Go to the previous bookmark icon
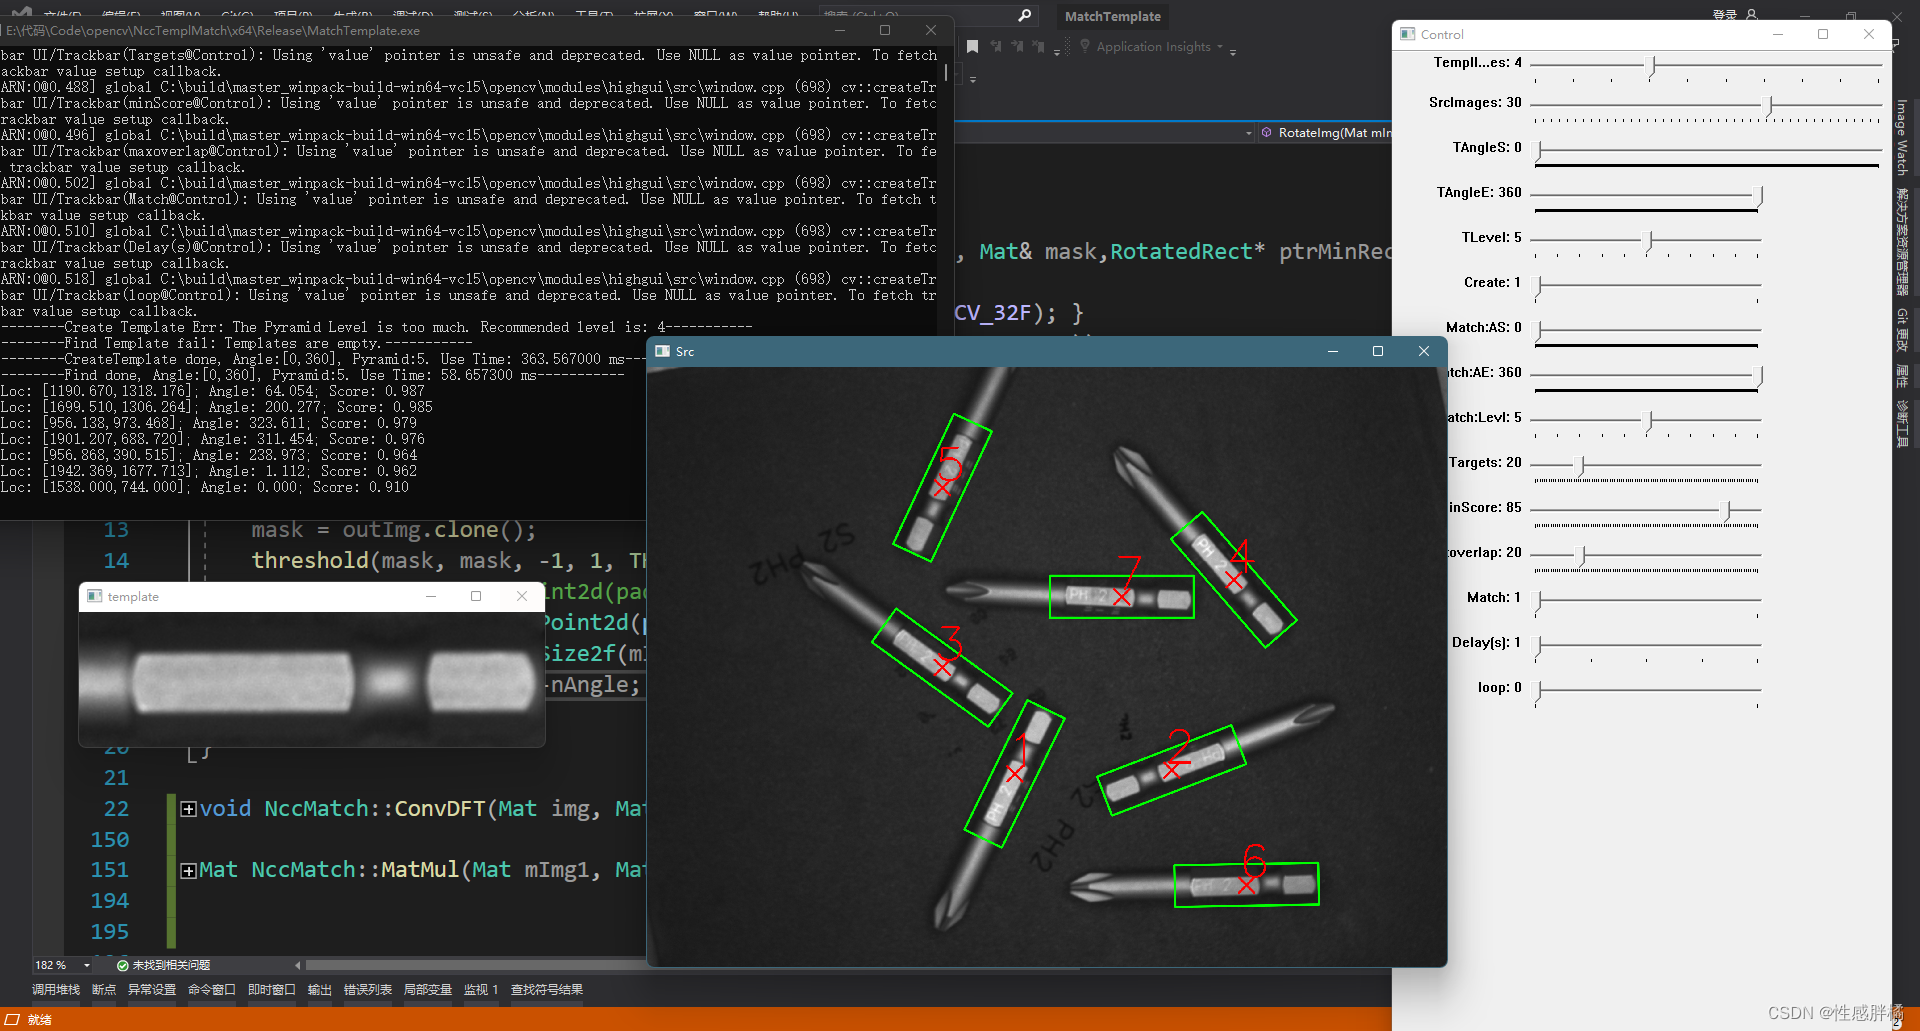 click(996, 47)
